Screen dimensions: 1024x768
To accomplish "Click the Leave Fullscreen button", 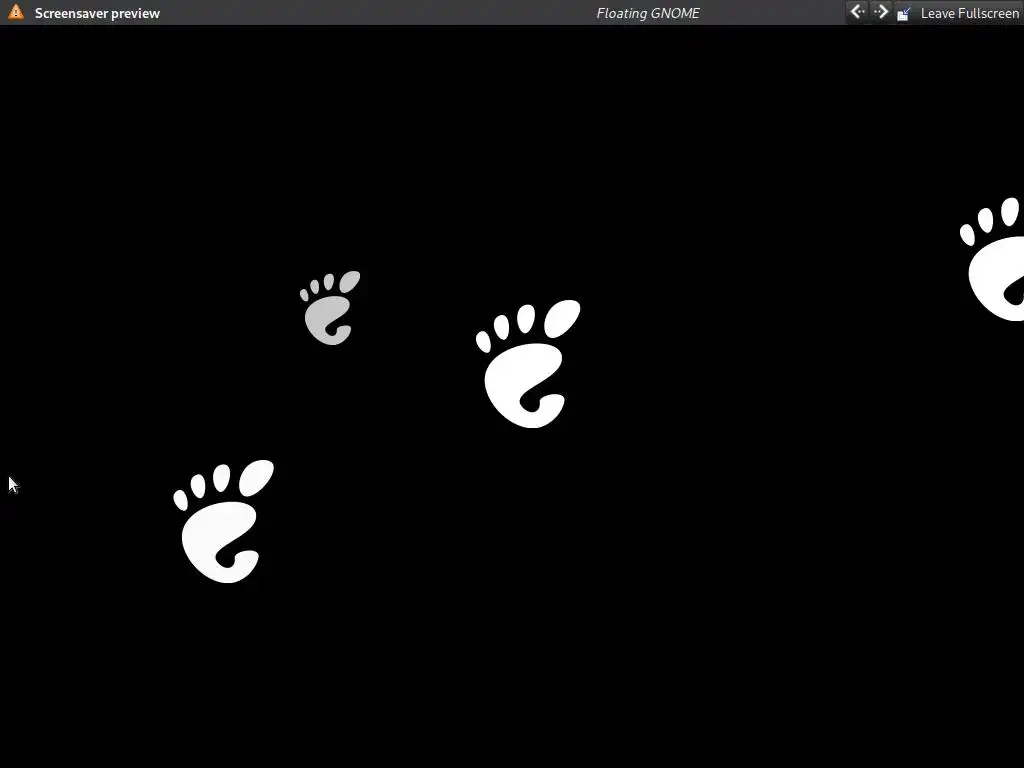I will tap(958, 13).
